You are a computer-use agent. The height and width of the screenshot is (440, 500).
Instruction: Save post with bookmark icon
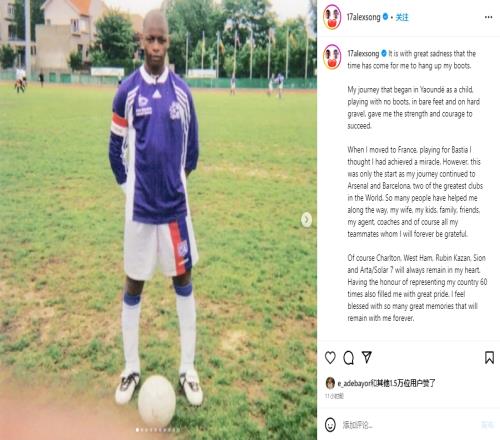point(489,357)
